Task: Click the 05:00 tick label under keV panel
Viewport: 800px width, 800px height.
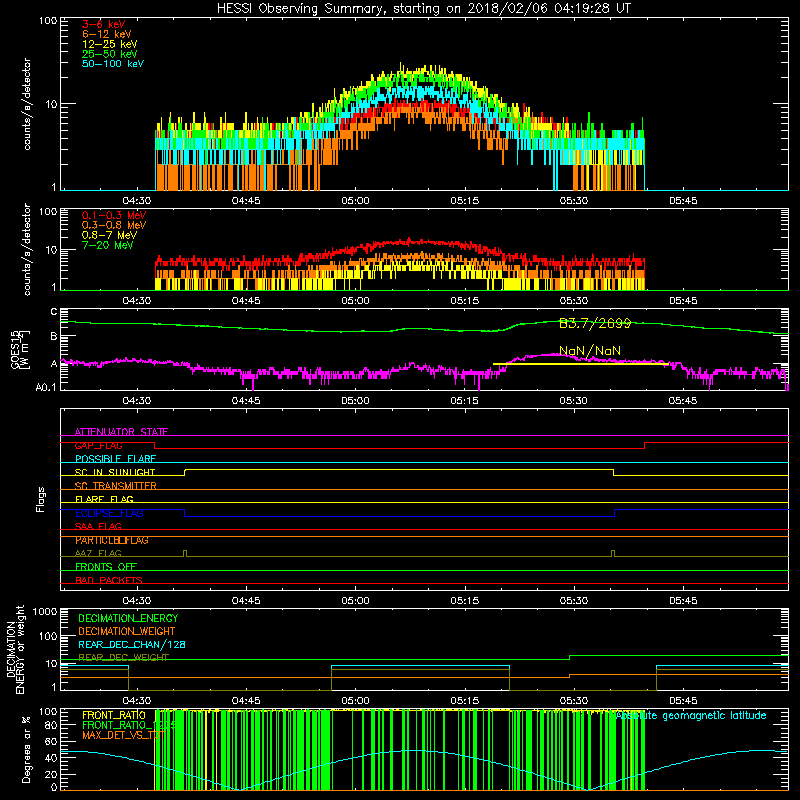Action: [355, 201]
